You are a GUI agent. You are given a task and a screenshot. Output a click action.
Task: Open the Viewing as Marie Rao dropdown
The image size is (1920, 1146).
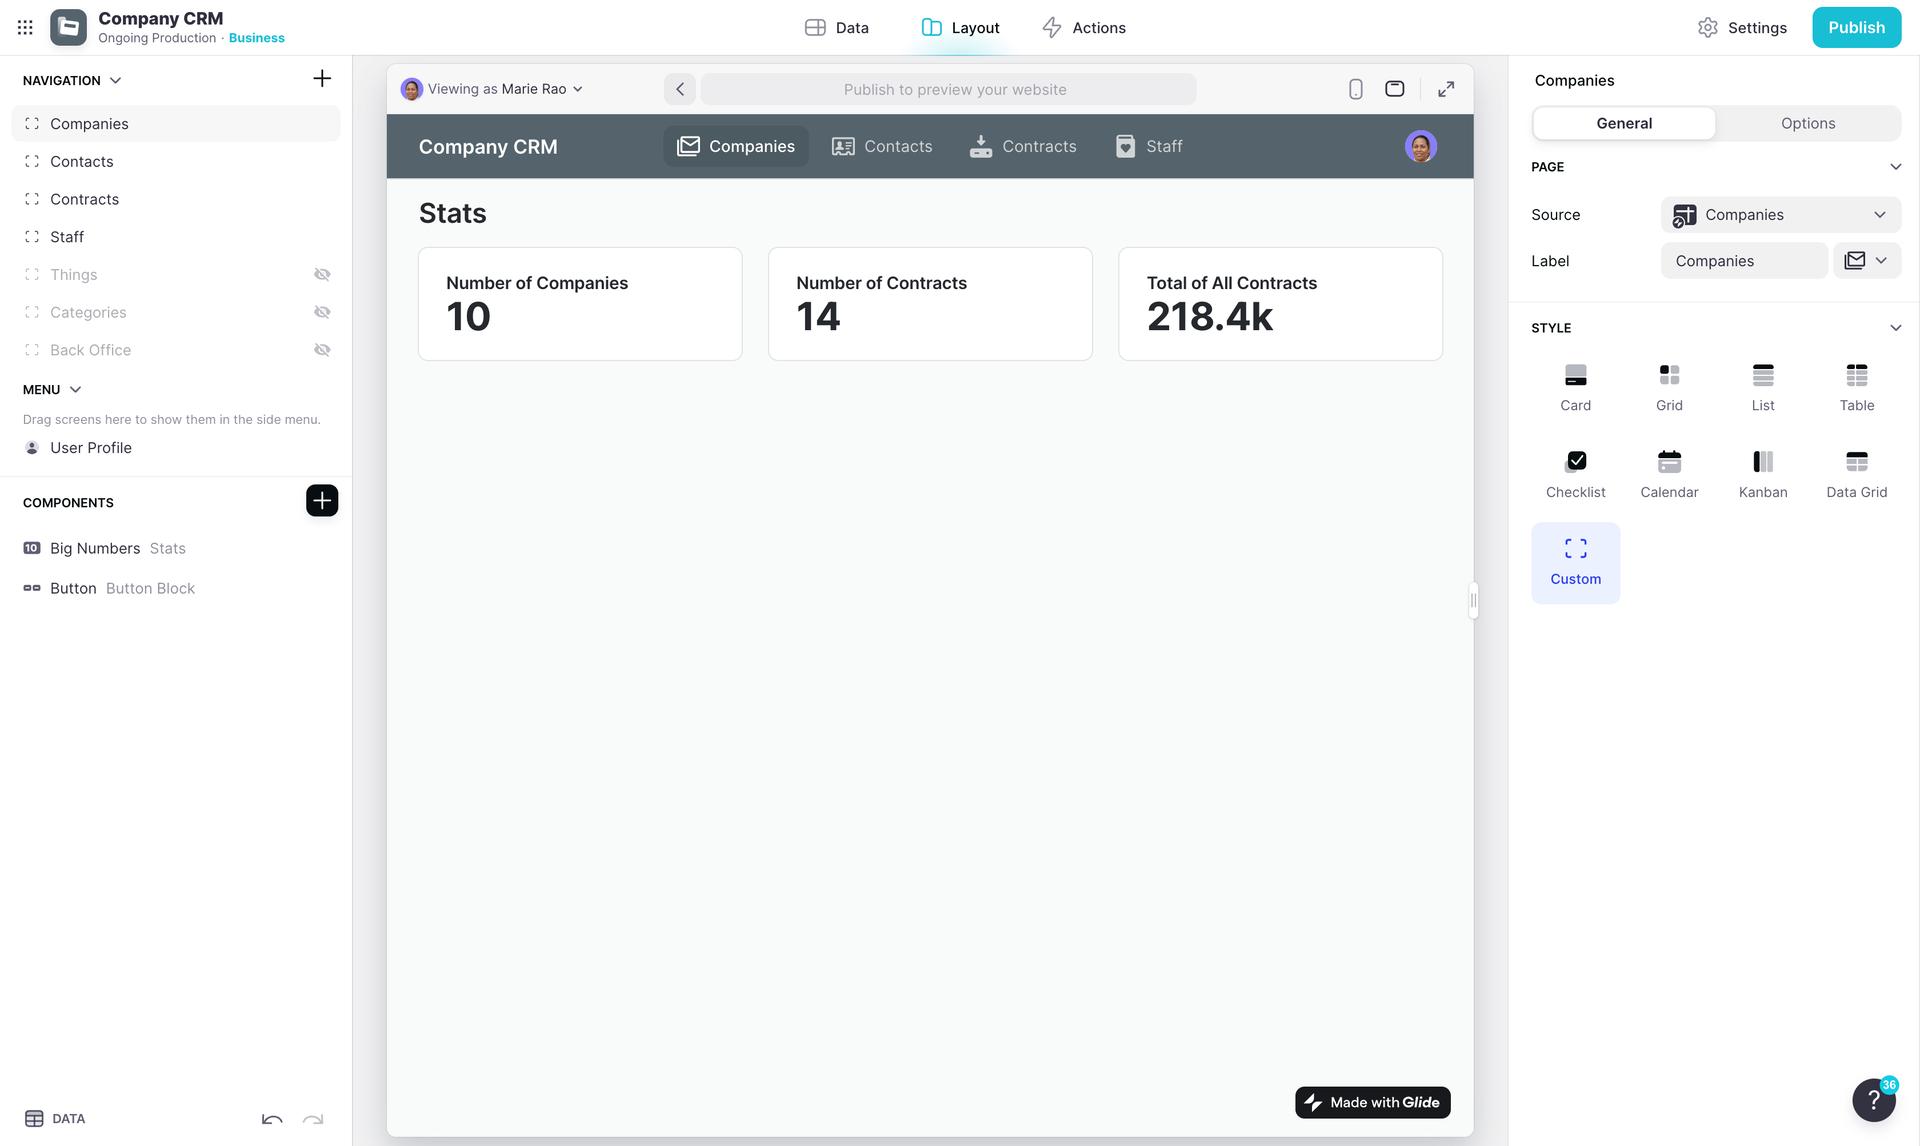click(x=492, y=89)
